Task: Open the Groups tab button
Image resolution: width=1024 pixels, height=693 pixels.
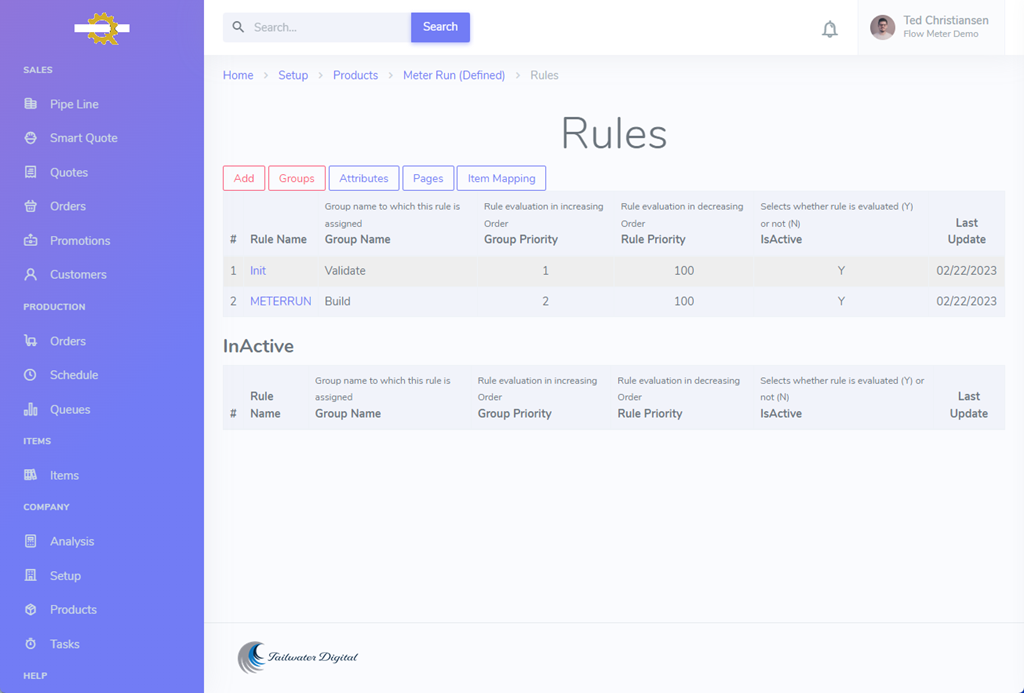Action: (x=297, y=178)
